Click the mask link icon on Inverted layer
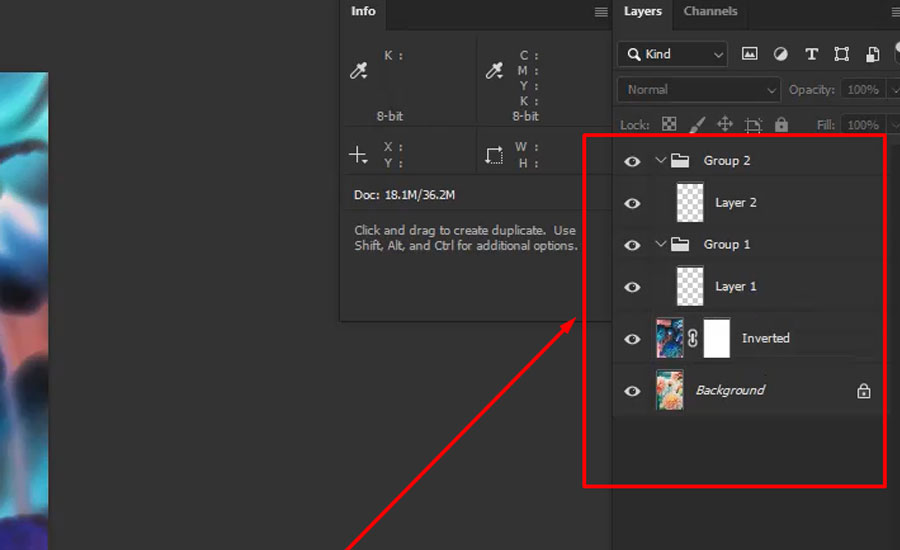This screenshot has width=900, height=550. click(693, 338)
